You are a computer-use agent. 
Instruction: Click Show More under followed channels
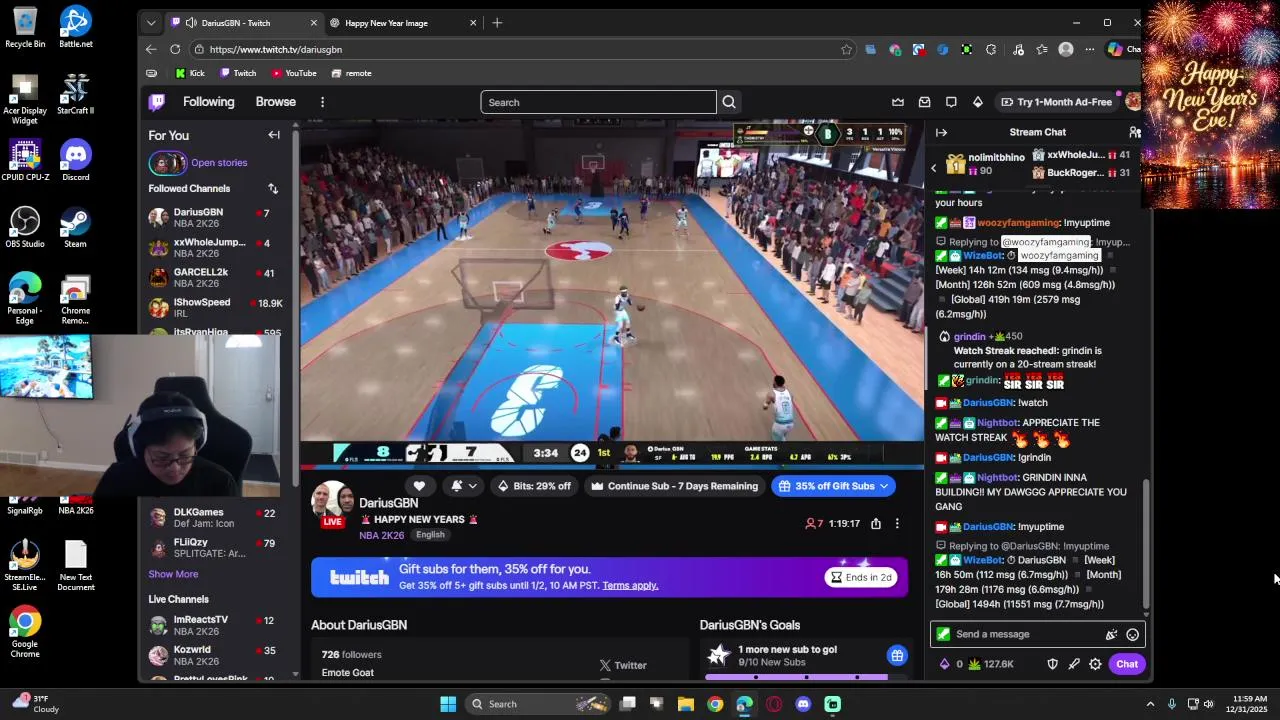tap(173, 574)
